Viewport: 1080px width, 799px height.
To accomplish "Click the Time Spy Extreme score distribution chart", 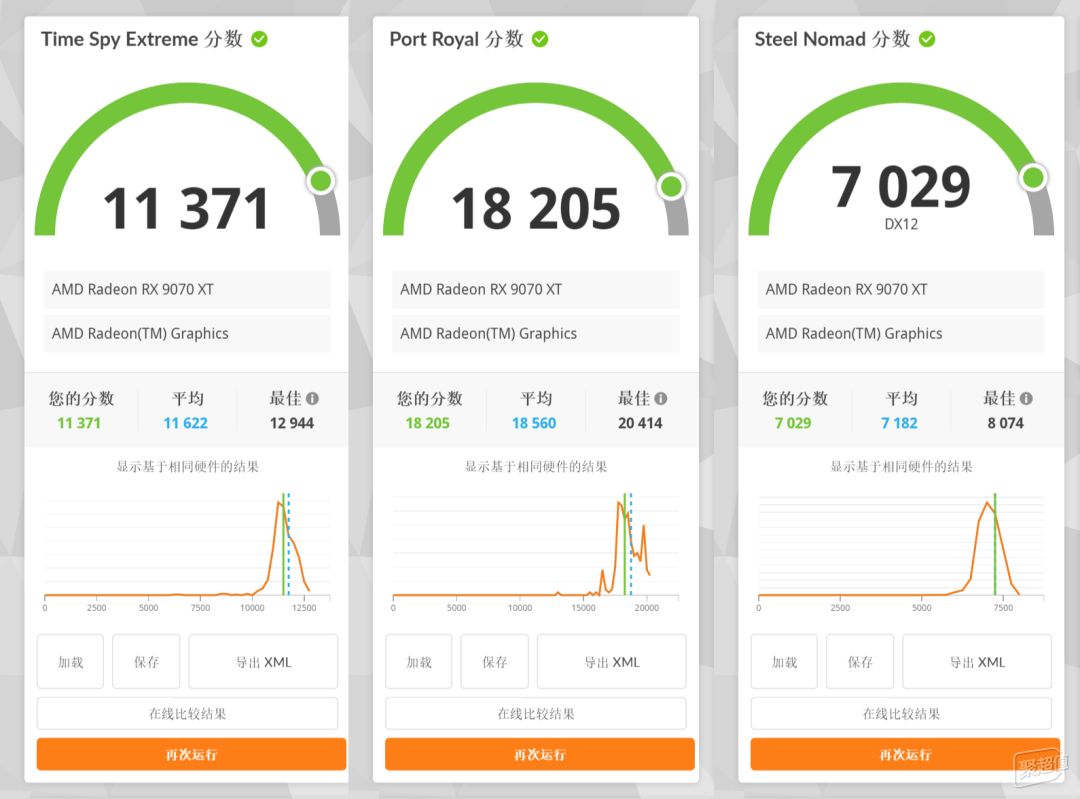I will (x=187, y=551).
